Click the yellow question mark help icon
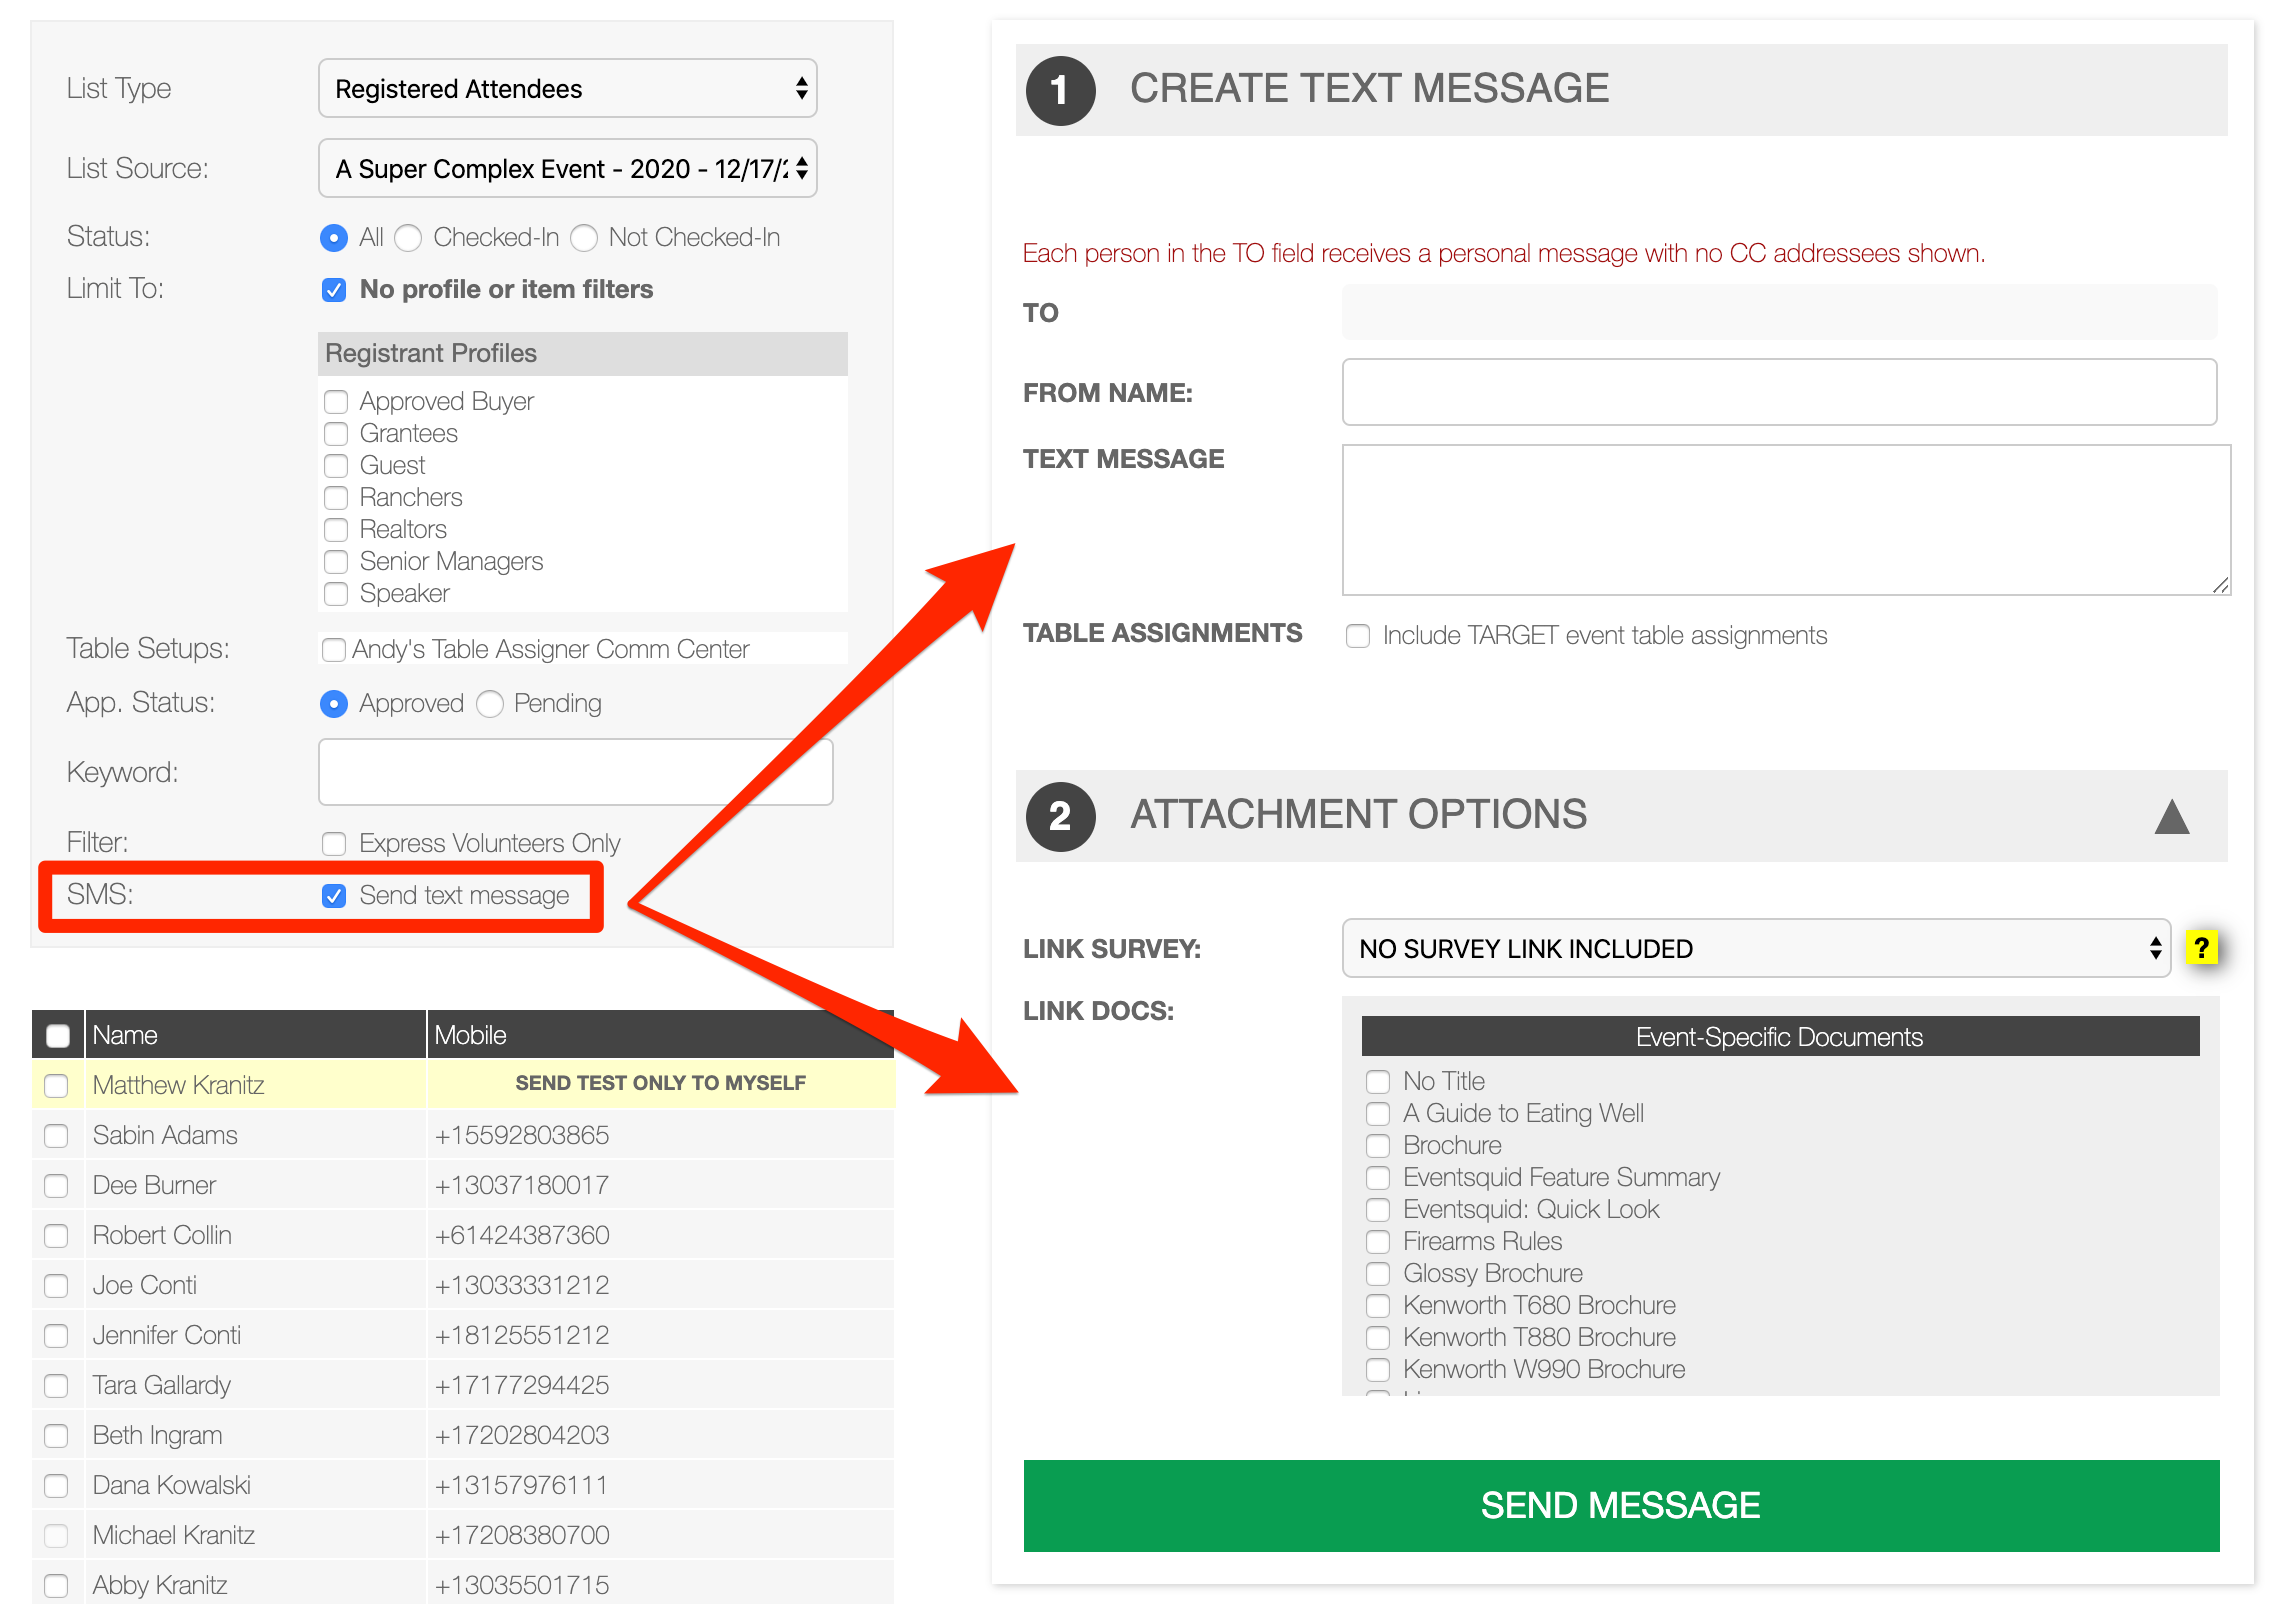 coord(2200,947)
